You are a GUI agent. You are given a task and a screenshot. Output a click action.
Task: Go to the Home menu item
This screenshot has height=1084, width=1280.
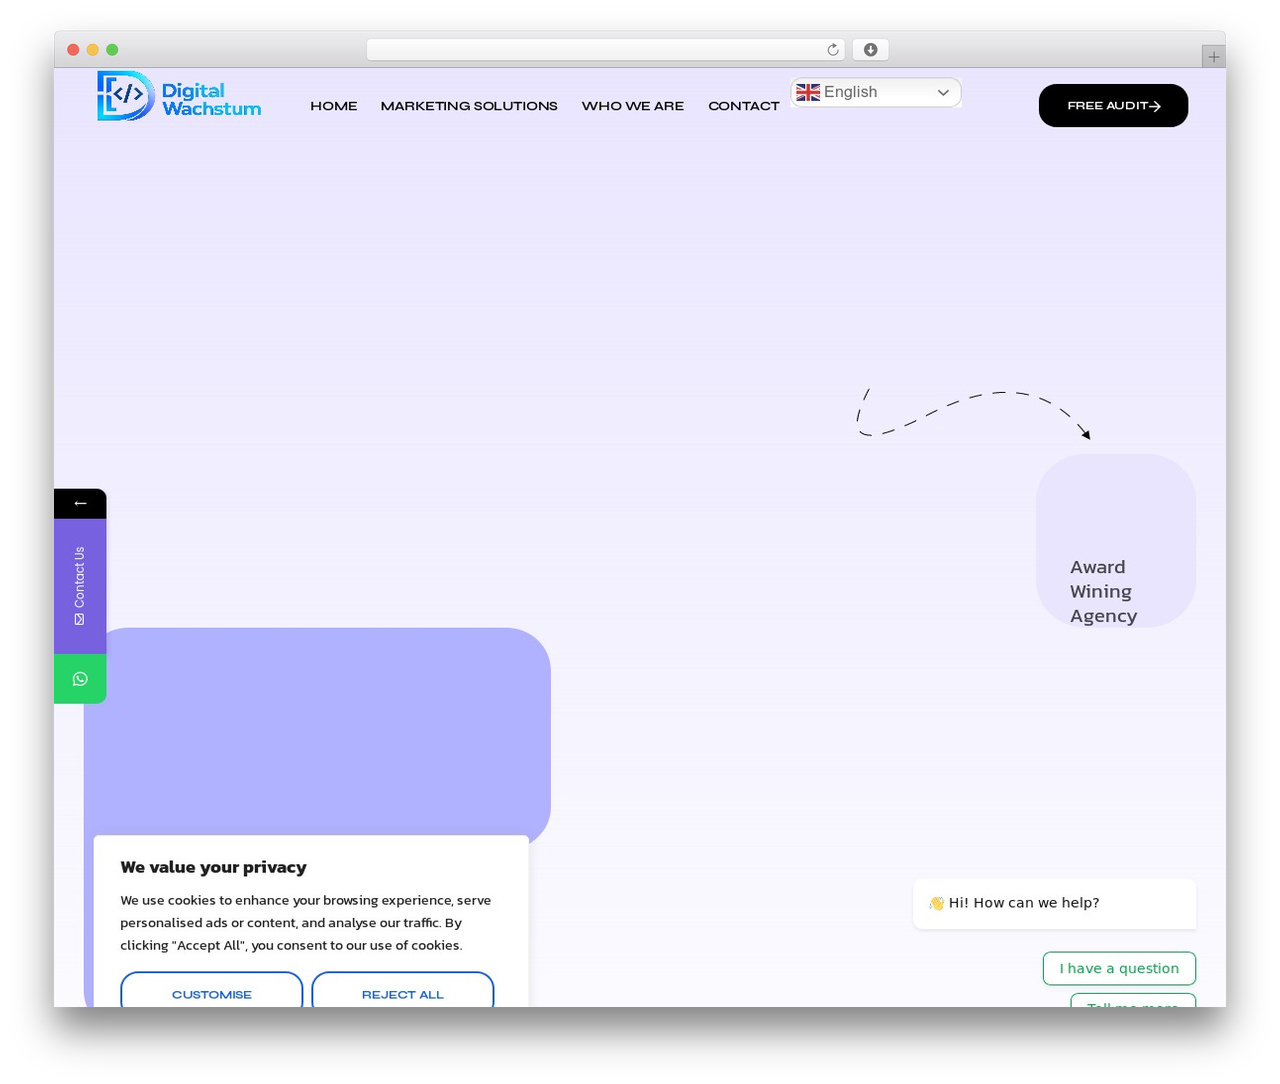[x=334, y=106]
